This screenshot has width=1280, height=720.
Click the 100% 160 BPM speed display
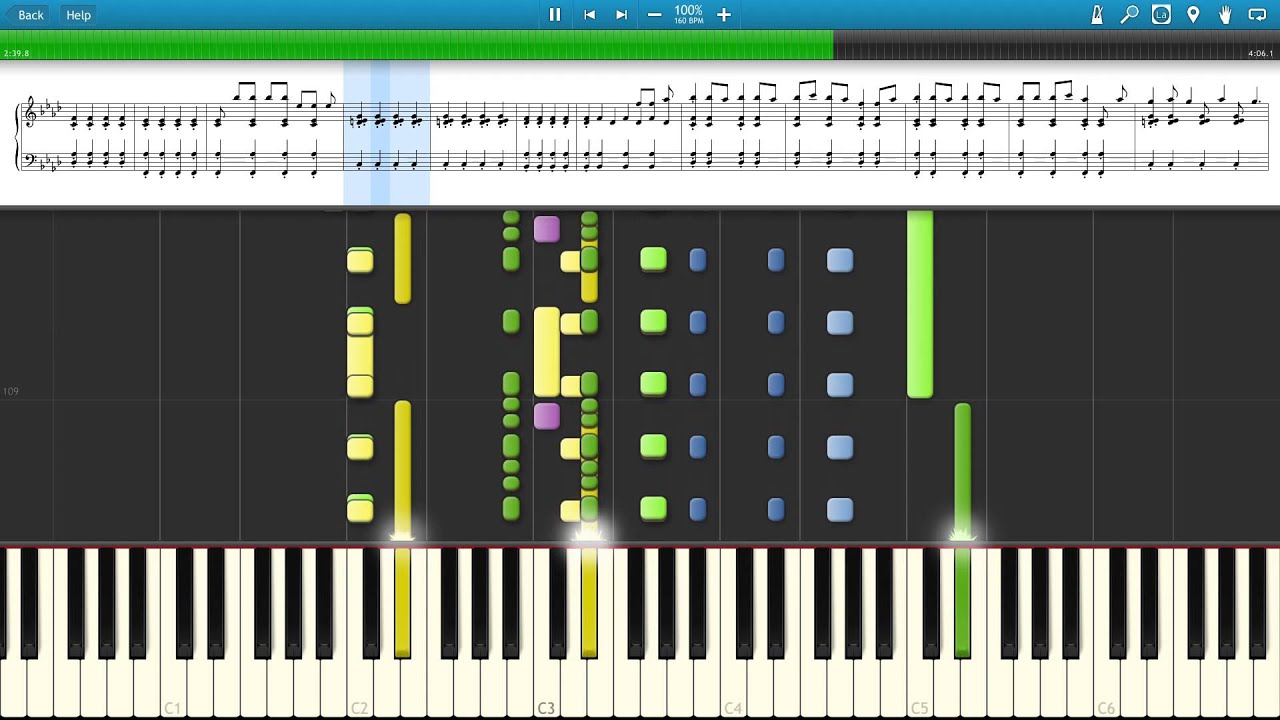tap(688, 15)
